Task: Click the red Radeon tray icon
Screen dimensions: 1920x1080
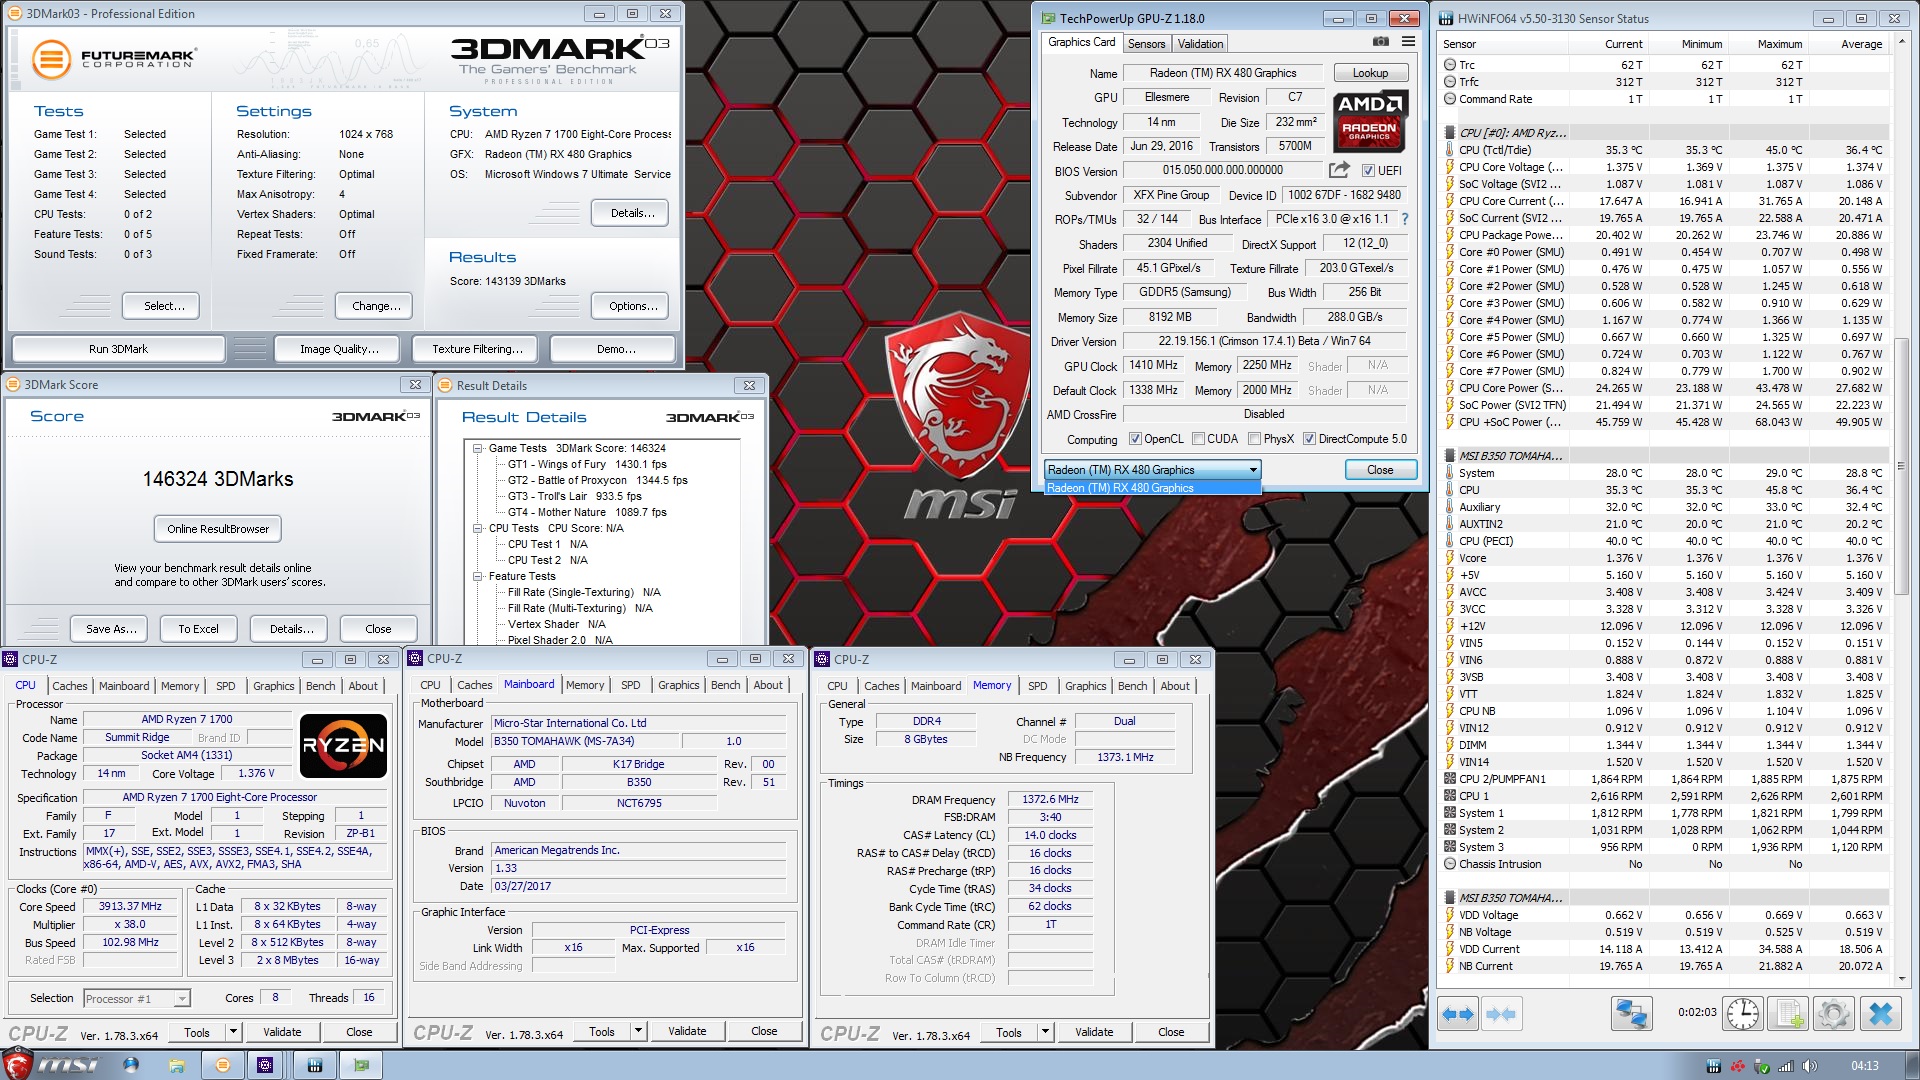Action: coord(1738,1066)
